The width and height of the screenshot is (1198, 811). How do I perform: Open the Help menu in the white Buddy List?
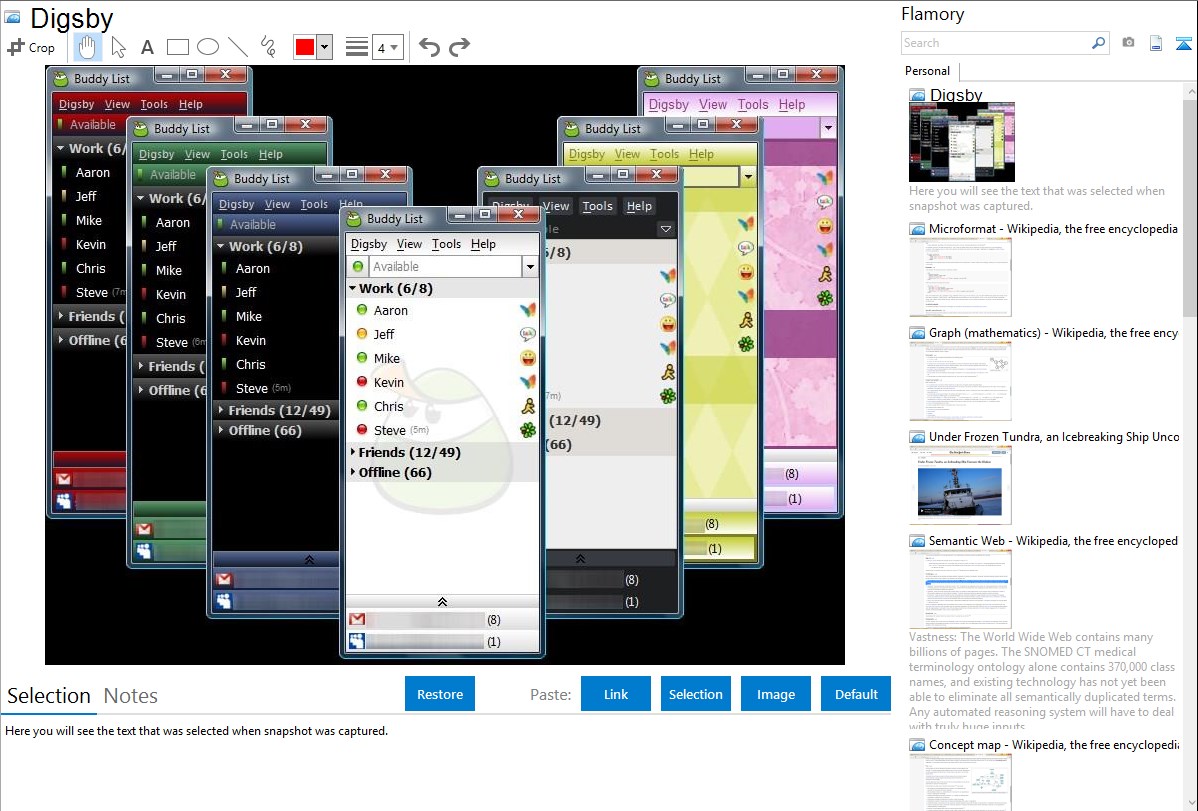point(483,244)
